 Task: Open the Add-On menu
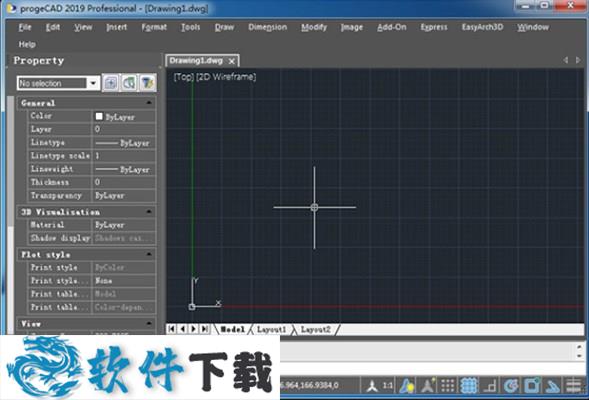click(x=392, y=27)
